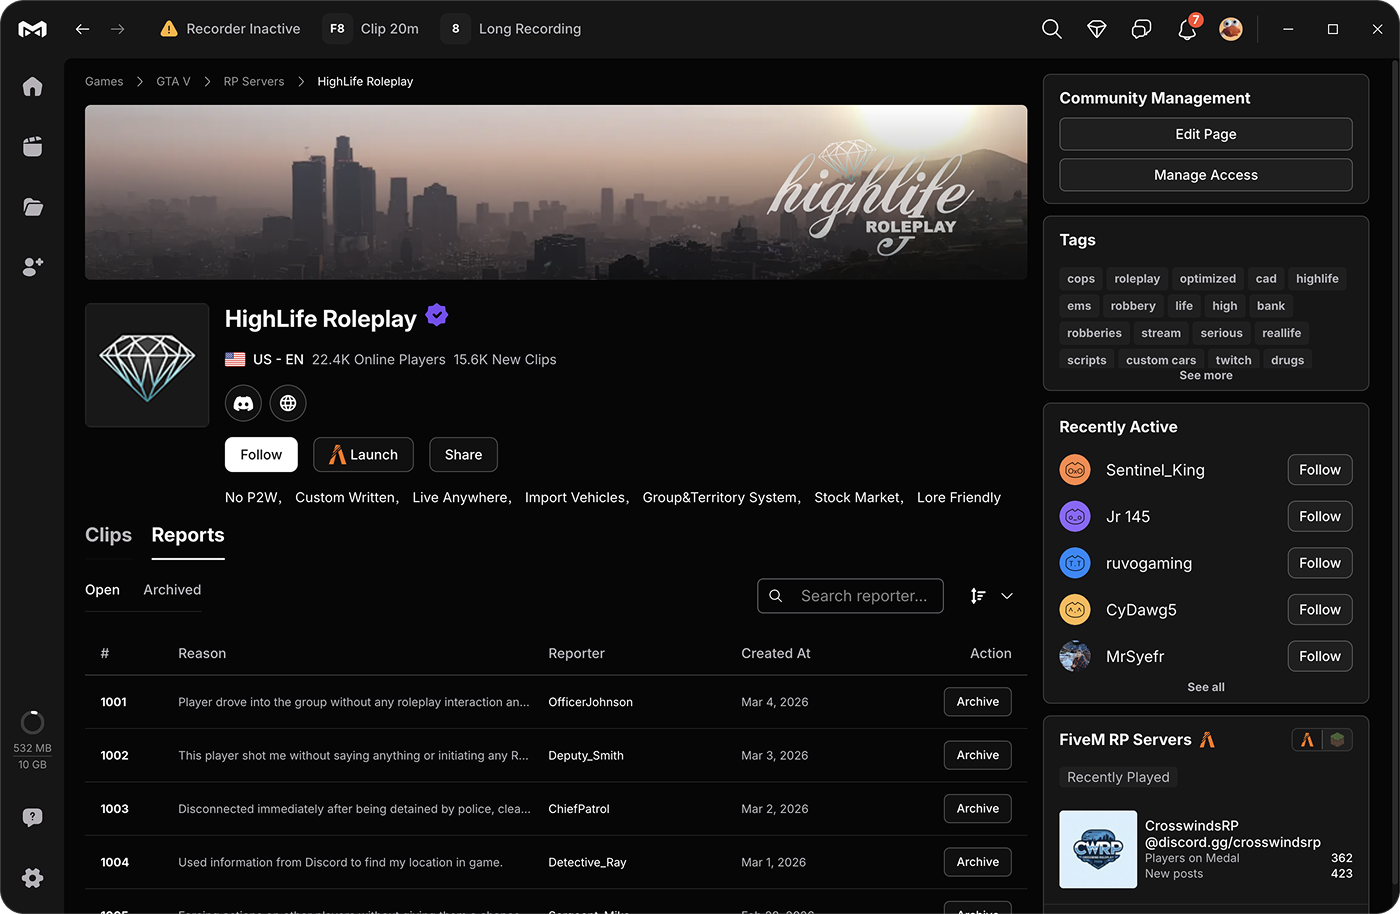The height and width of the screenshot is (914, 1400).
Task: Click CyDawg5's avatar
Action: [x=1075, y=610]
